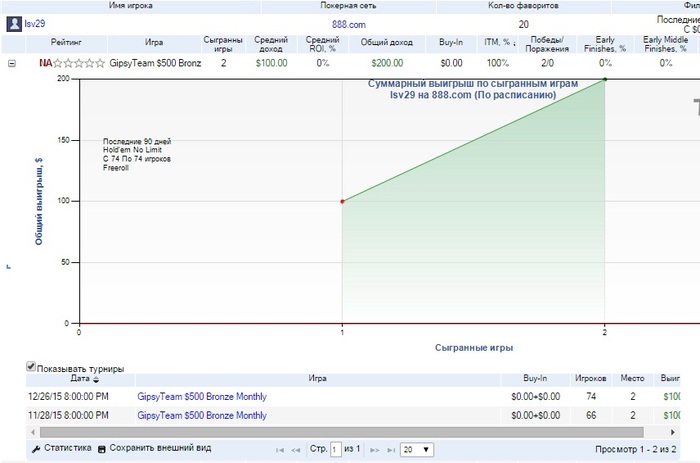
Task: Click the star rating of the GipsyTeam row
Action: [x=79, y=63]
